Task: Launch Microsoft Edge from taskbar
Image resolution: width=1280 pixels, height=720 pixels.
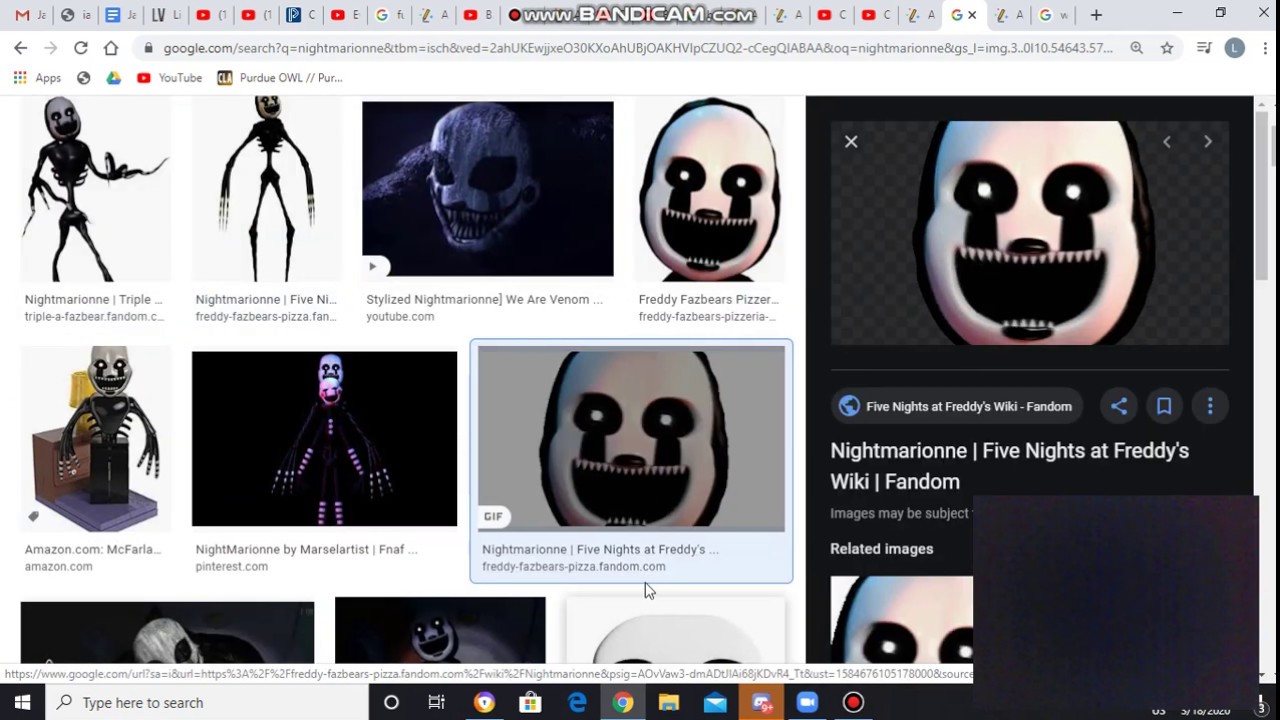Action: point(577,702)
